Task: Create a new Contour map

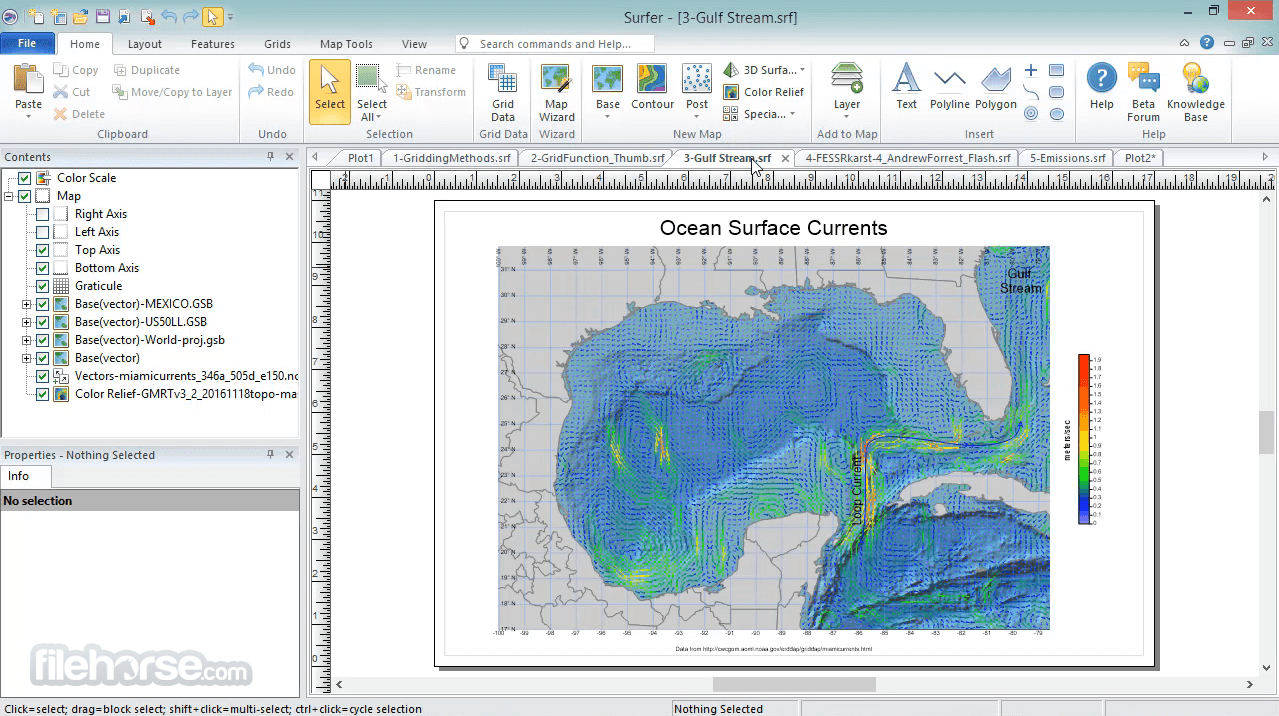Action: click(653, 87)
